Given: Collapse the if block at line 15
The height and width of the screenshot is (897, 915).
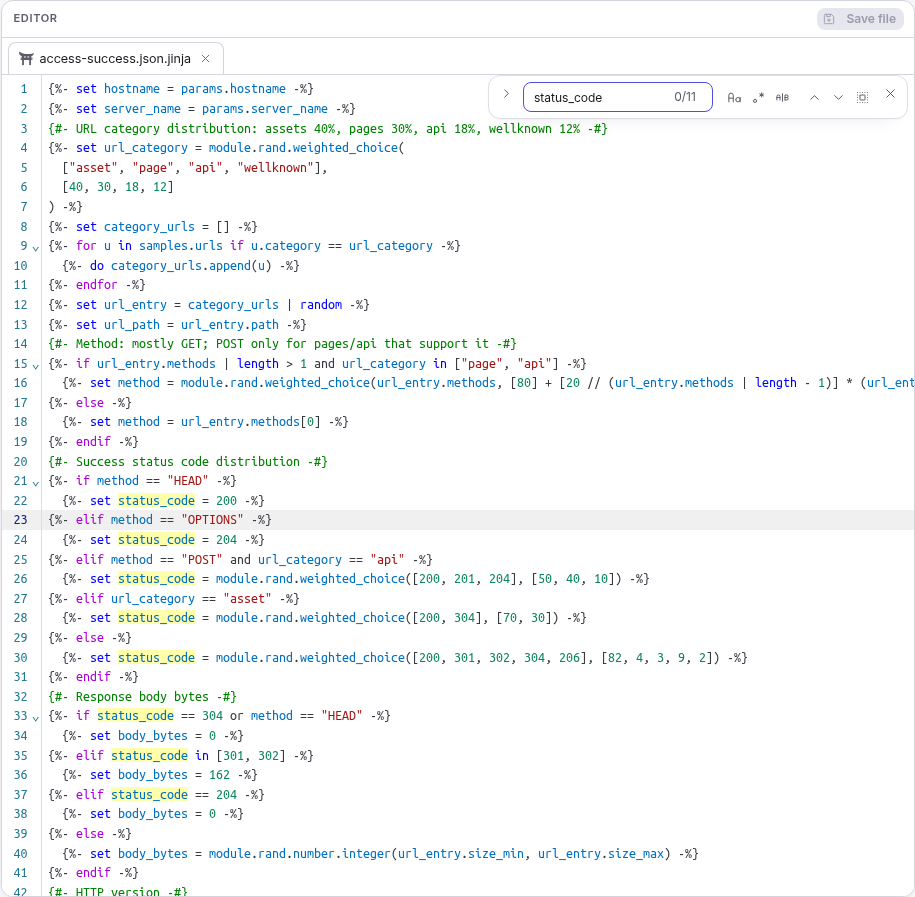Looking at the screenshot, I should point(36,367).
